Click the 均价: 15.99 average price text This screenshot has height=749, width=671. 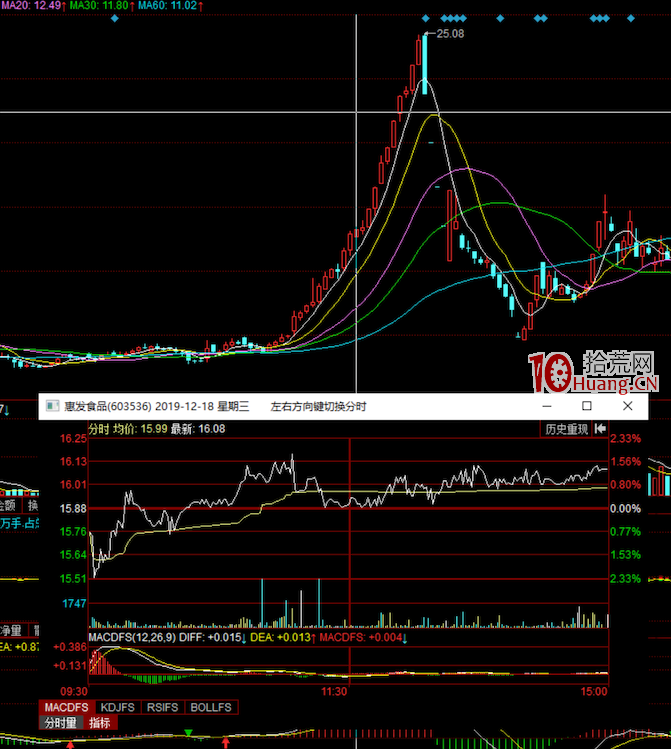coord(140,429)
